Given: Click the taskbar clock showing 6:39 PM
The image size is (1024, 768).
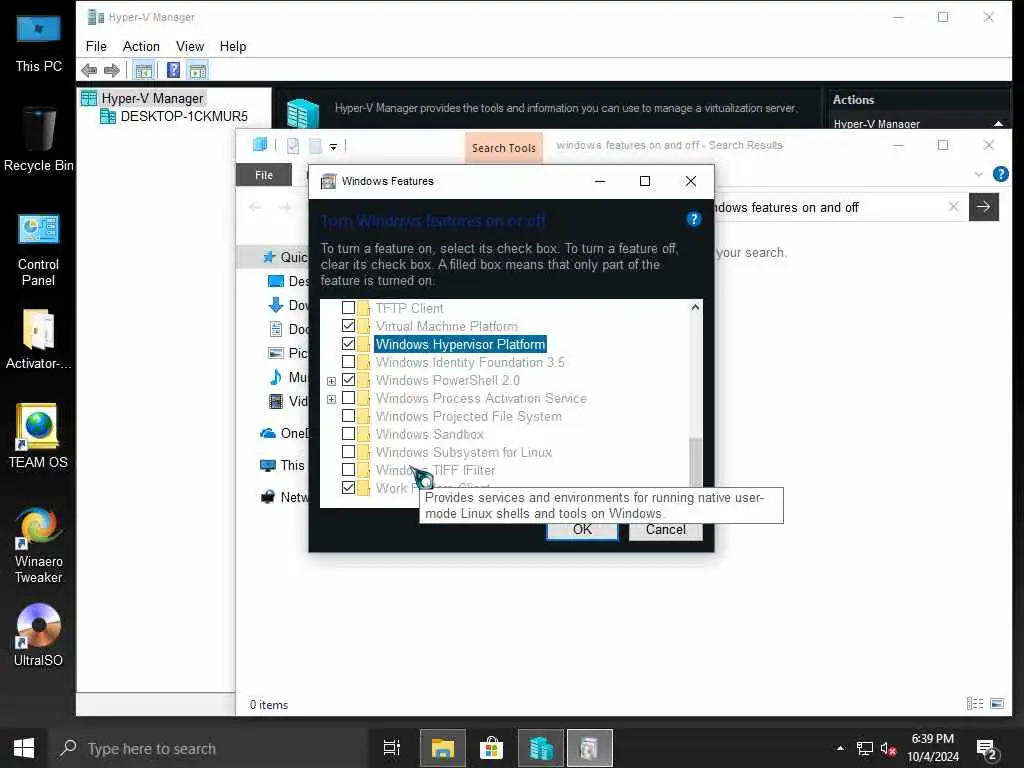Looking at the screenshot, I should 933,748.
